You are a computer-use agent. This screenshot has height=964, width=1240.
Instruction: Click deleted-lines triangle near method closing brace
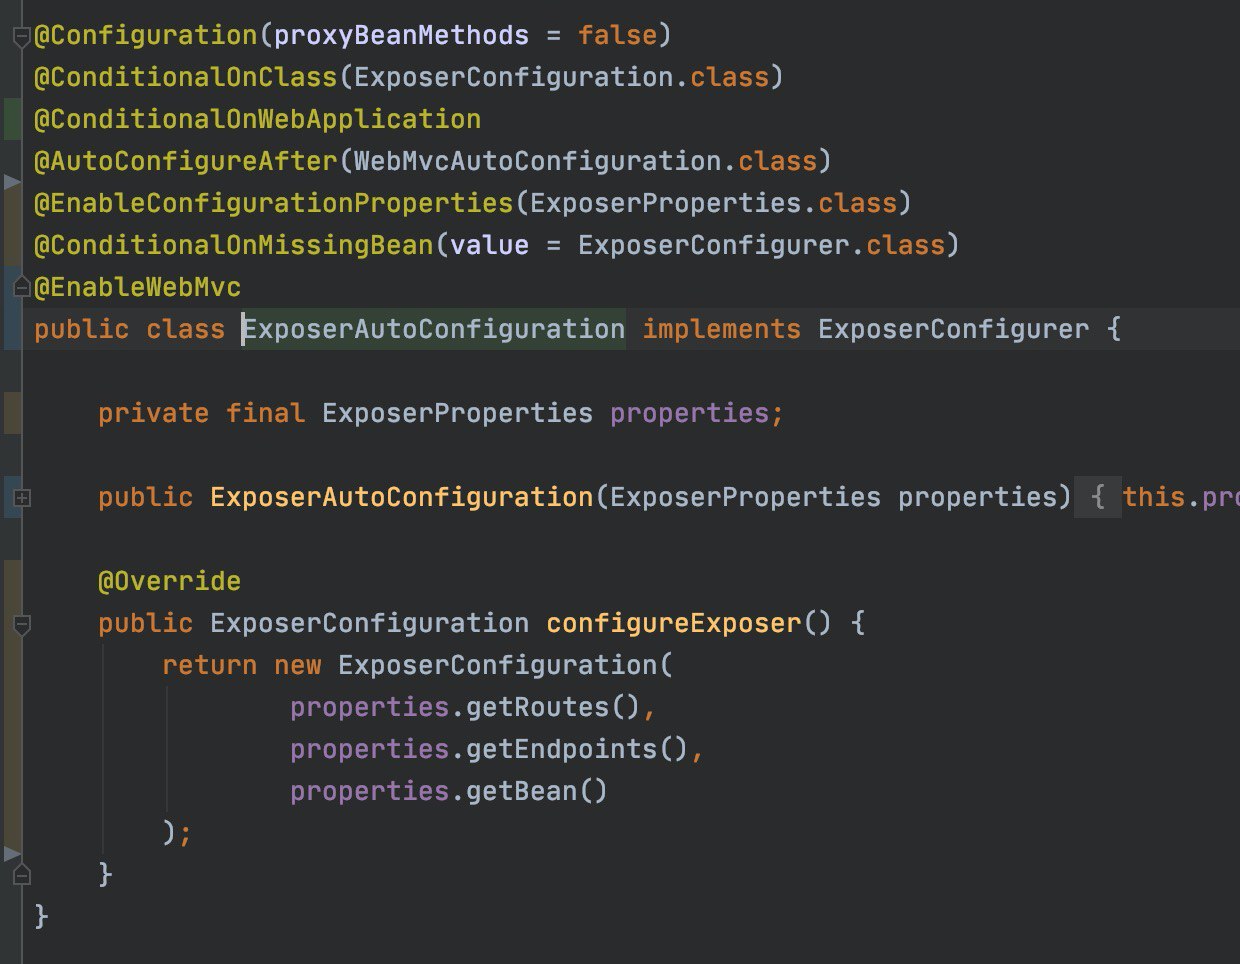11,853
